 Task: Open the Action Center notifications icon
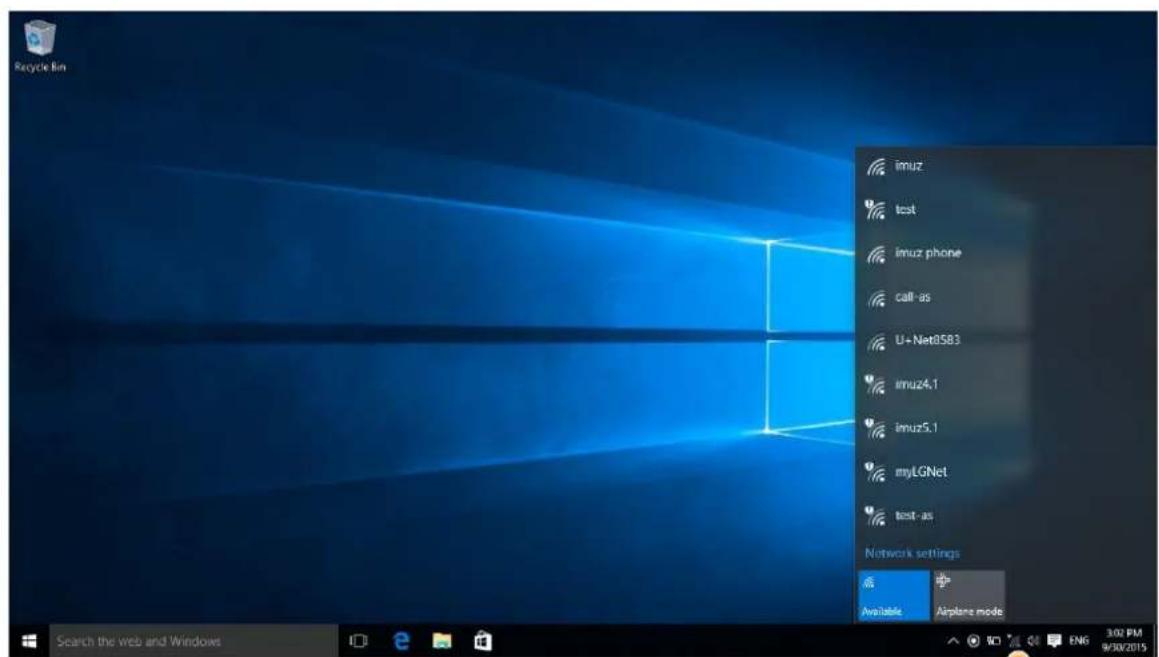point(1054,641)
